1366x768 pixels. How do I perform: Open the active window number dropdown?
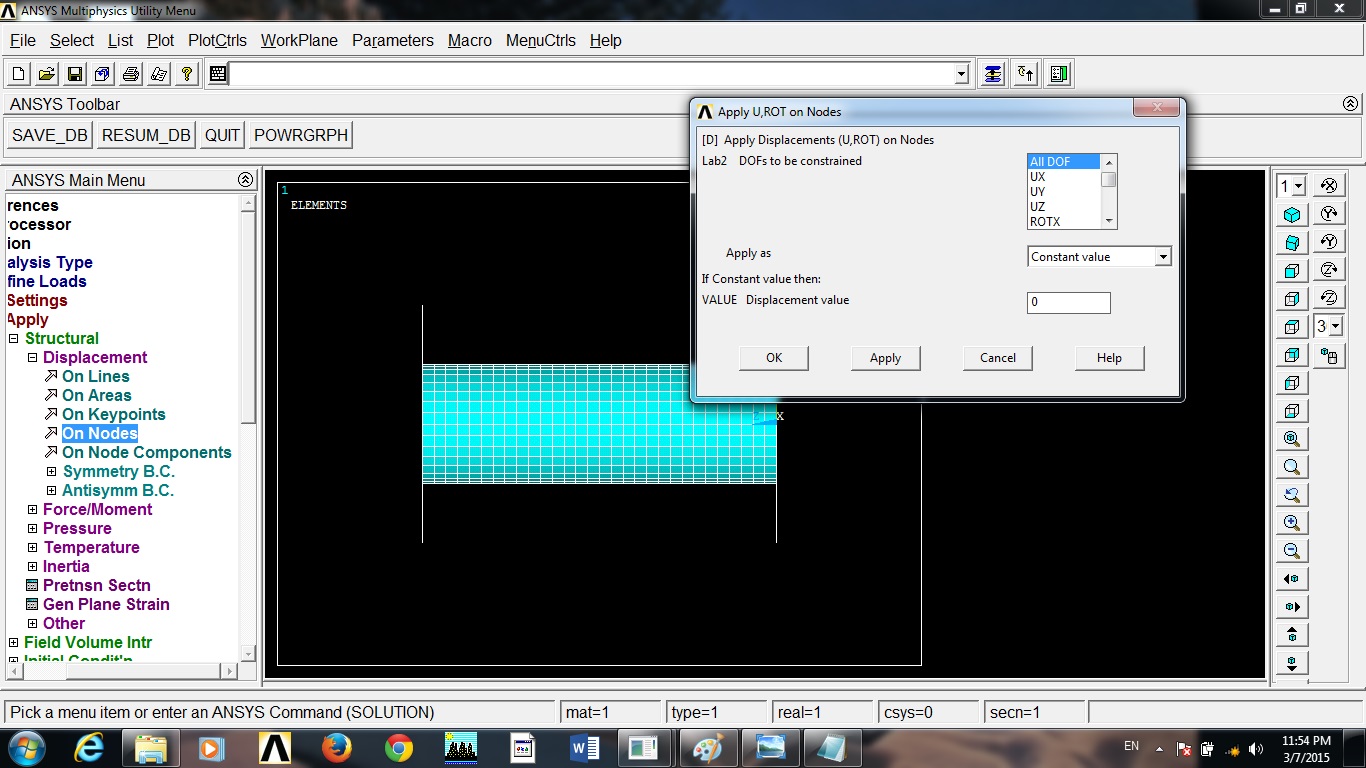coord(1298,186)
